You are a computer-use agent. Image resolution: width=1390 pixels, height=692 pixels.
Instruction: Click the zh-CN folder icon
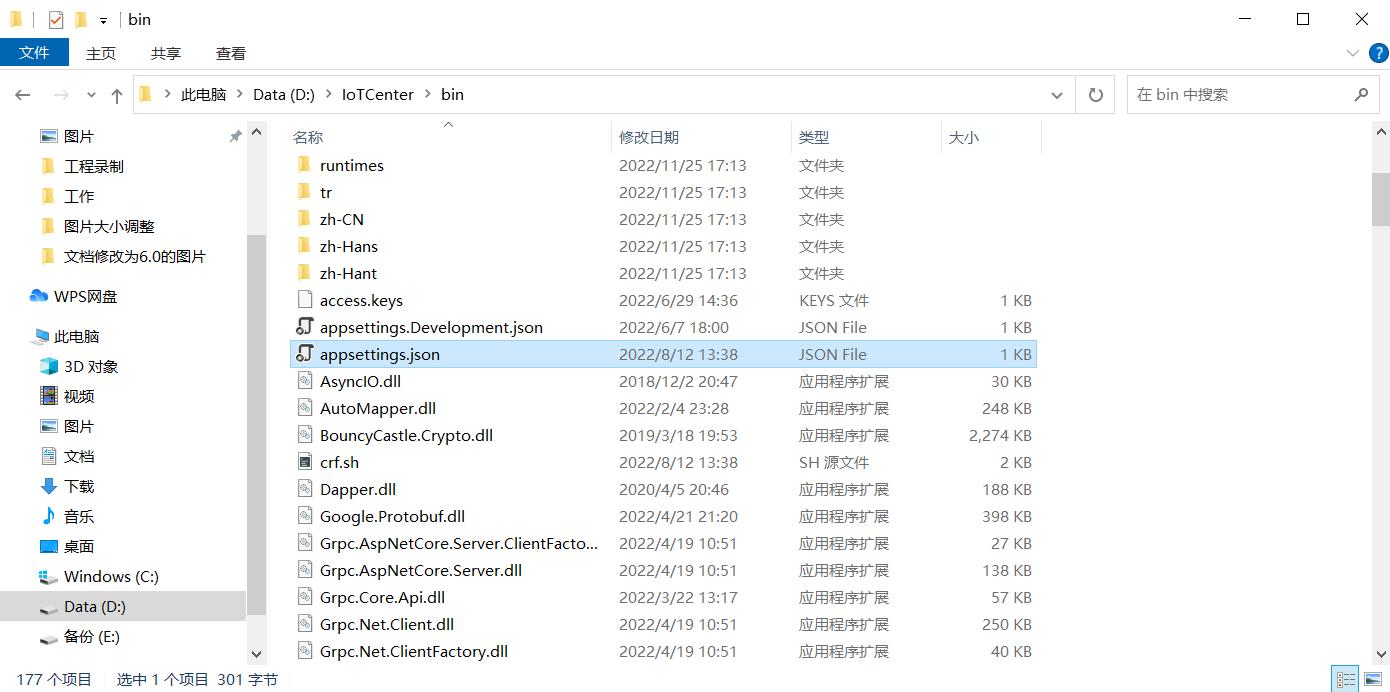[x=305, y=218]
